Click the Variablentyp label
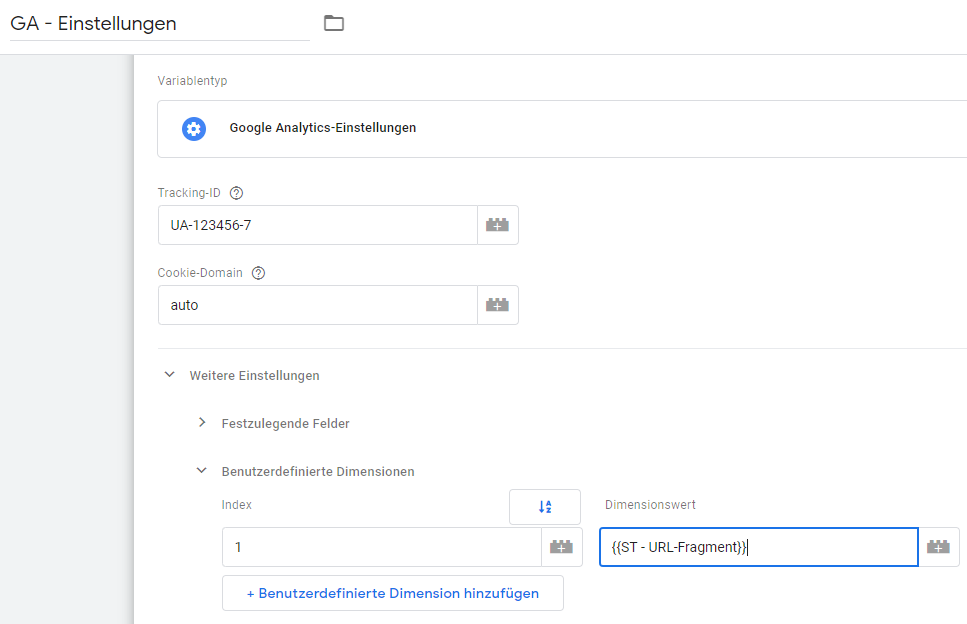The width and height of the screenshot is (967, 624). coord(192,81)
